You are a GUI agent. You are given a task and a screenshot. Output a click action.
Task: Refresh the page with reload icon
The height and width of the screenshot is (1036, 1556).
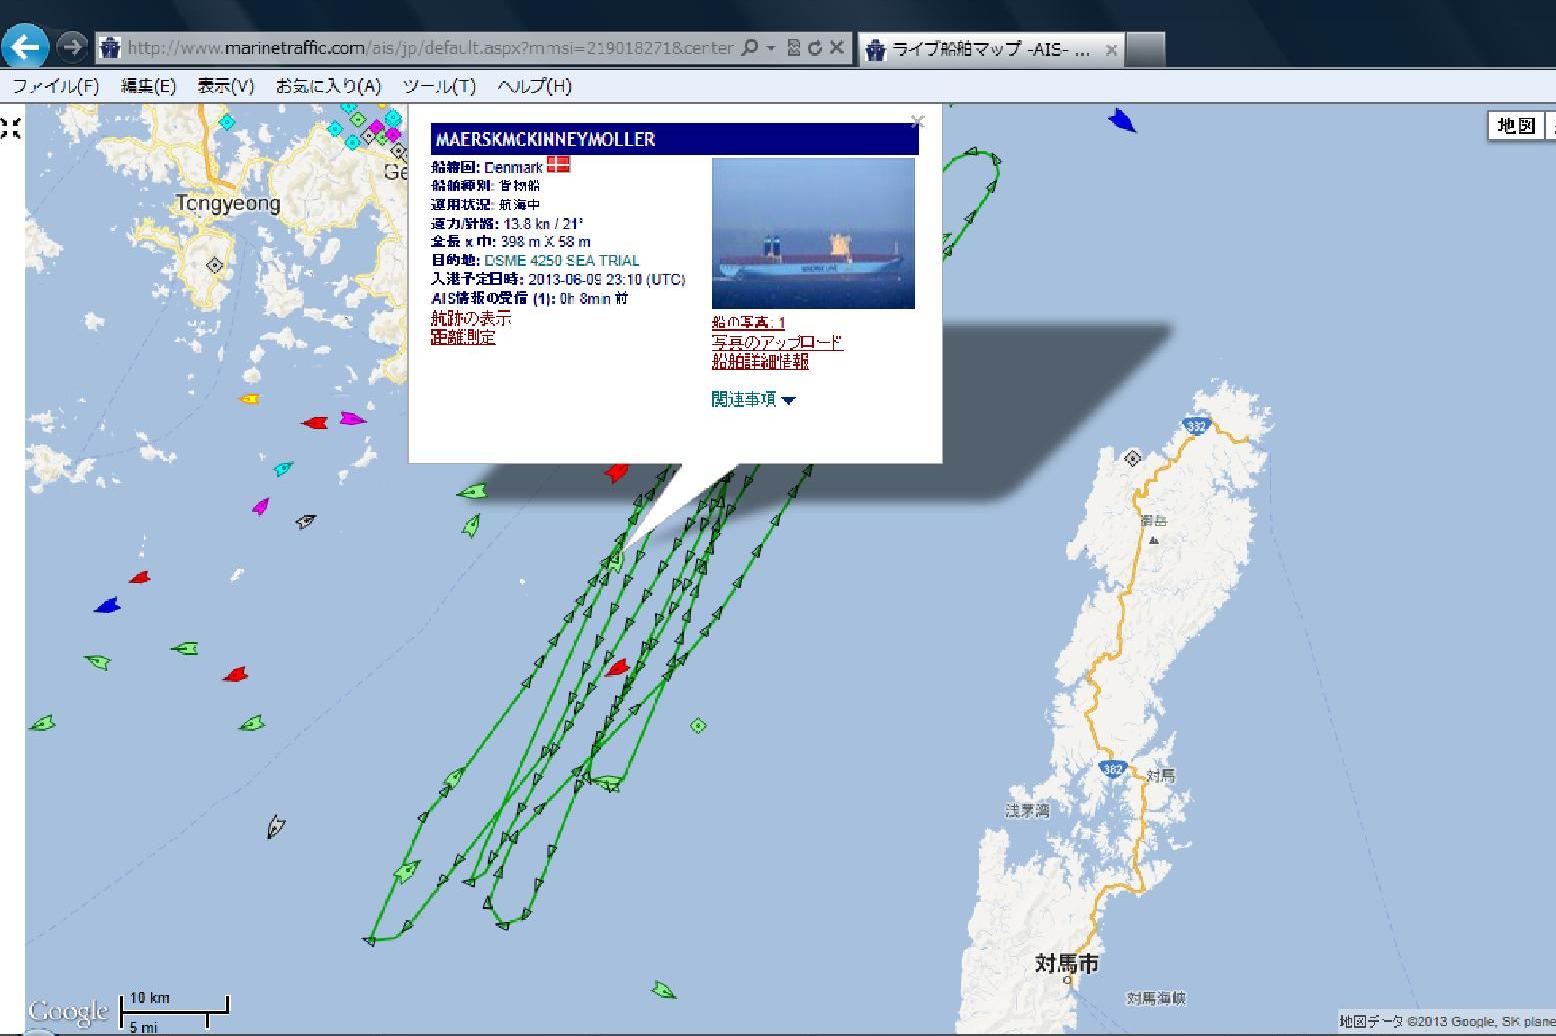click(x=814, y=47)
